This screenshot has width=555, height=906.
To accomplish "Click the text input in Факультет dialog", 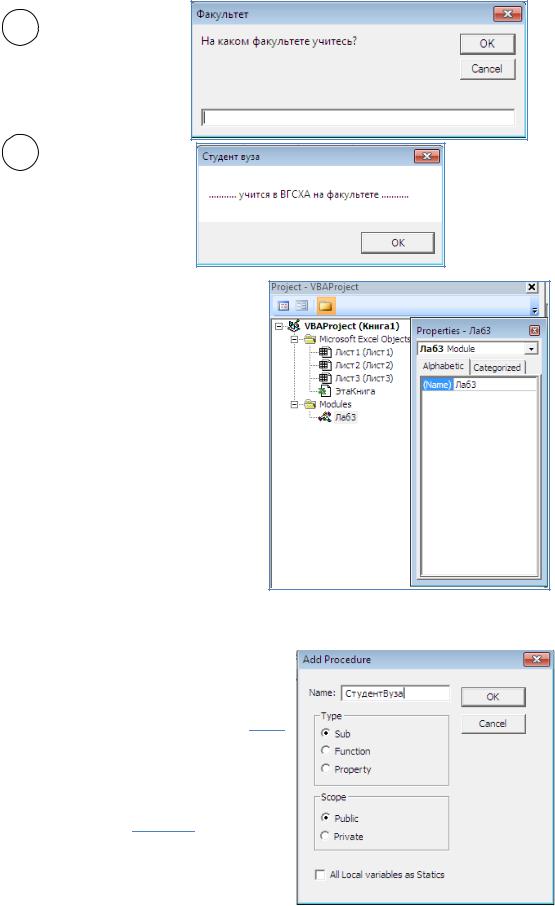I will (357, 117).
